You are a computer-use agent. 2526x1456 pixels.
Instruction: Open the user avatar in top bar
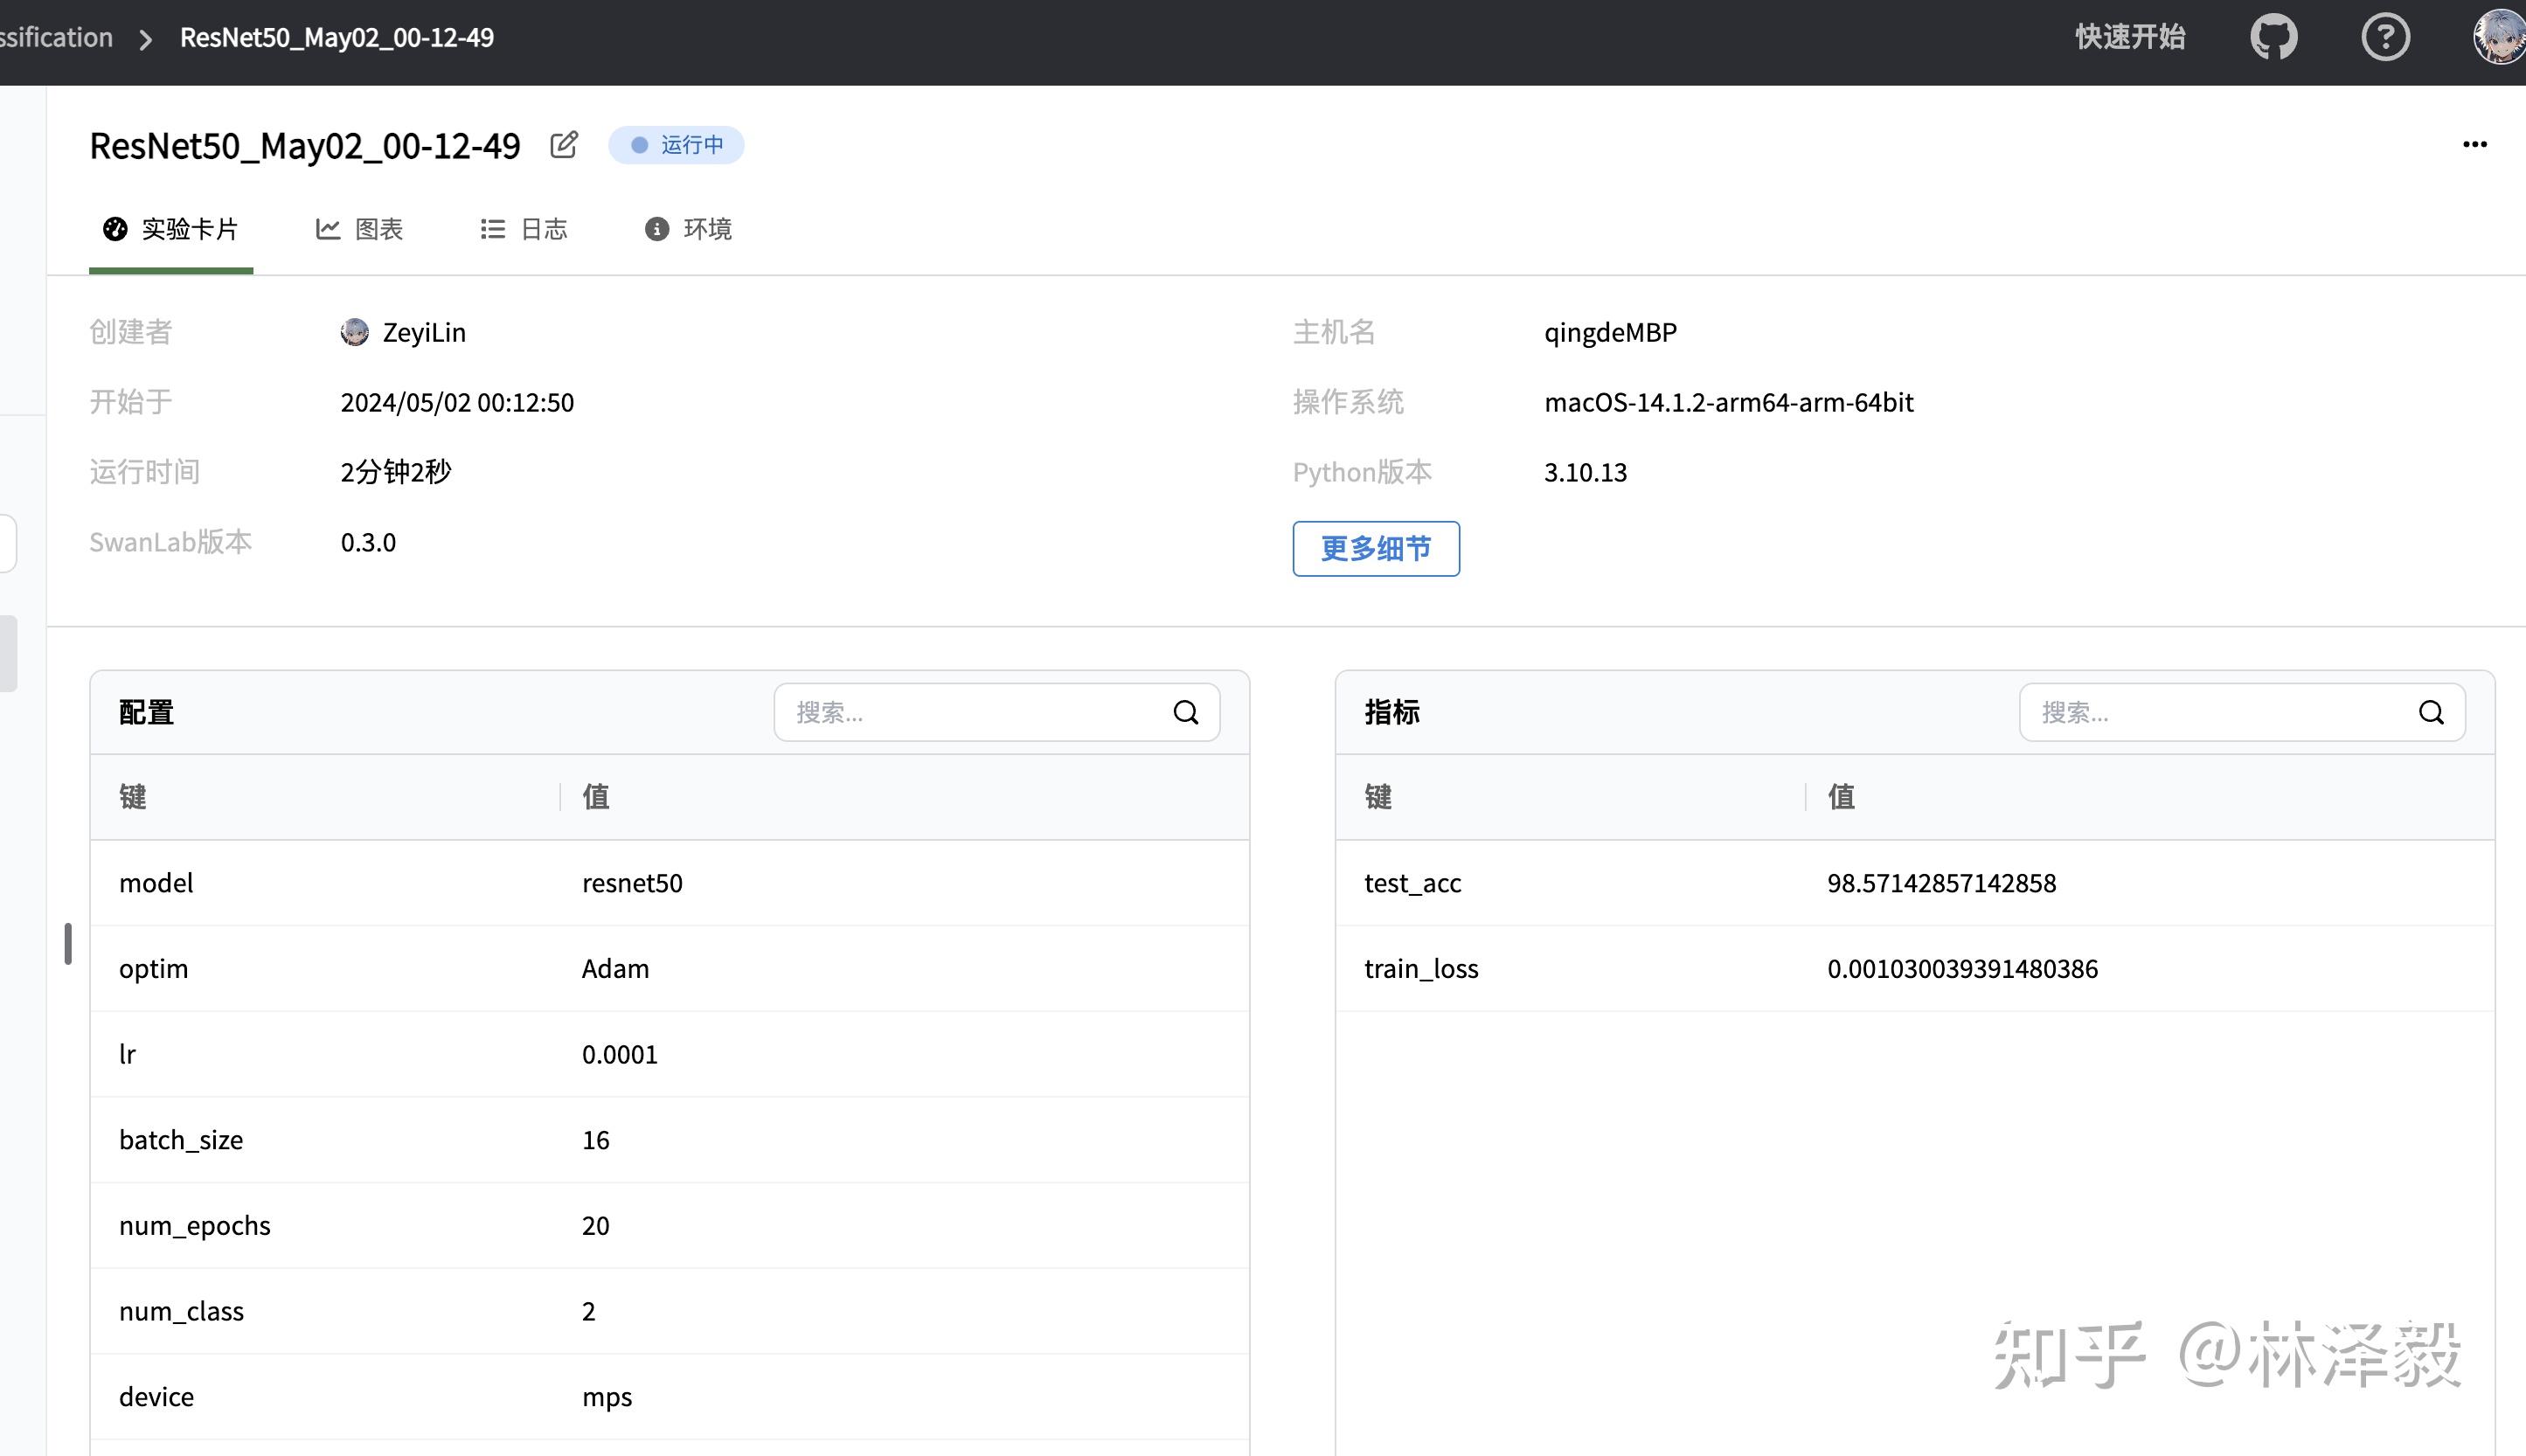click(2498, 38)
